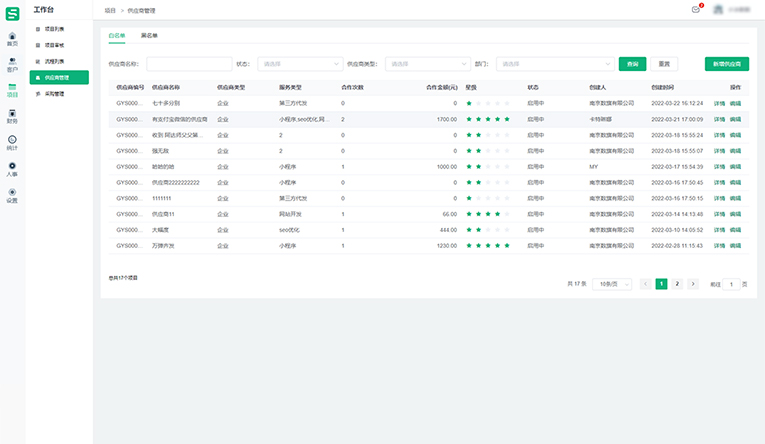The width and height of the screenshot is (765, 444).
Task: Open 设置 settings from the sidebar
Action: [x=12, y=195]
